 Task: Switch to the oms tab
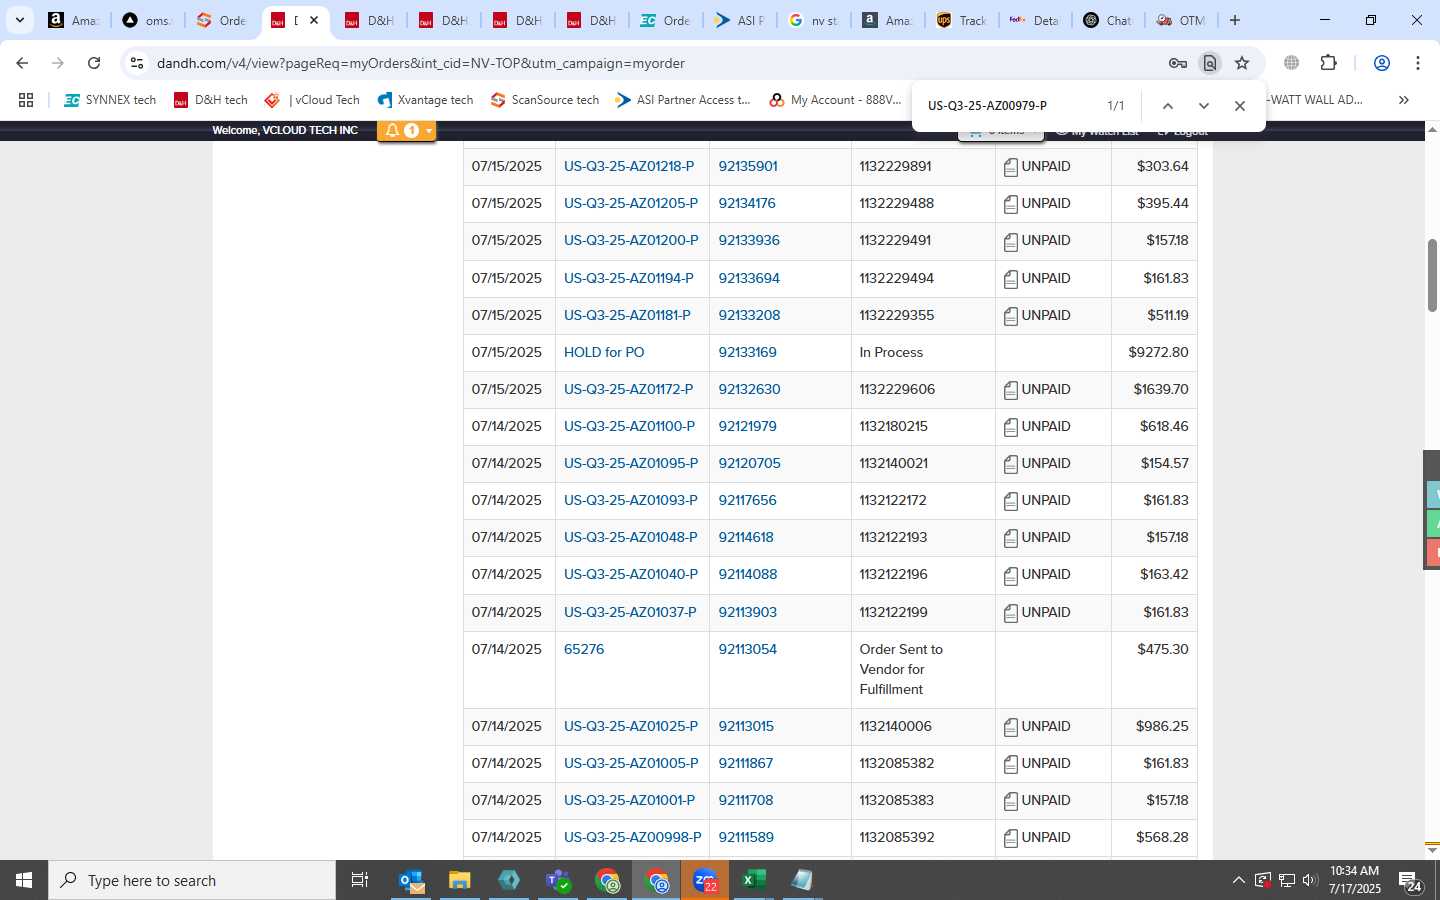147,20
